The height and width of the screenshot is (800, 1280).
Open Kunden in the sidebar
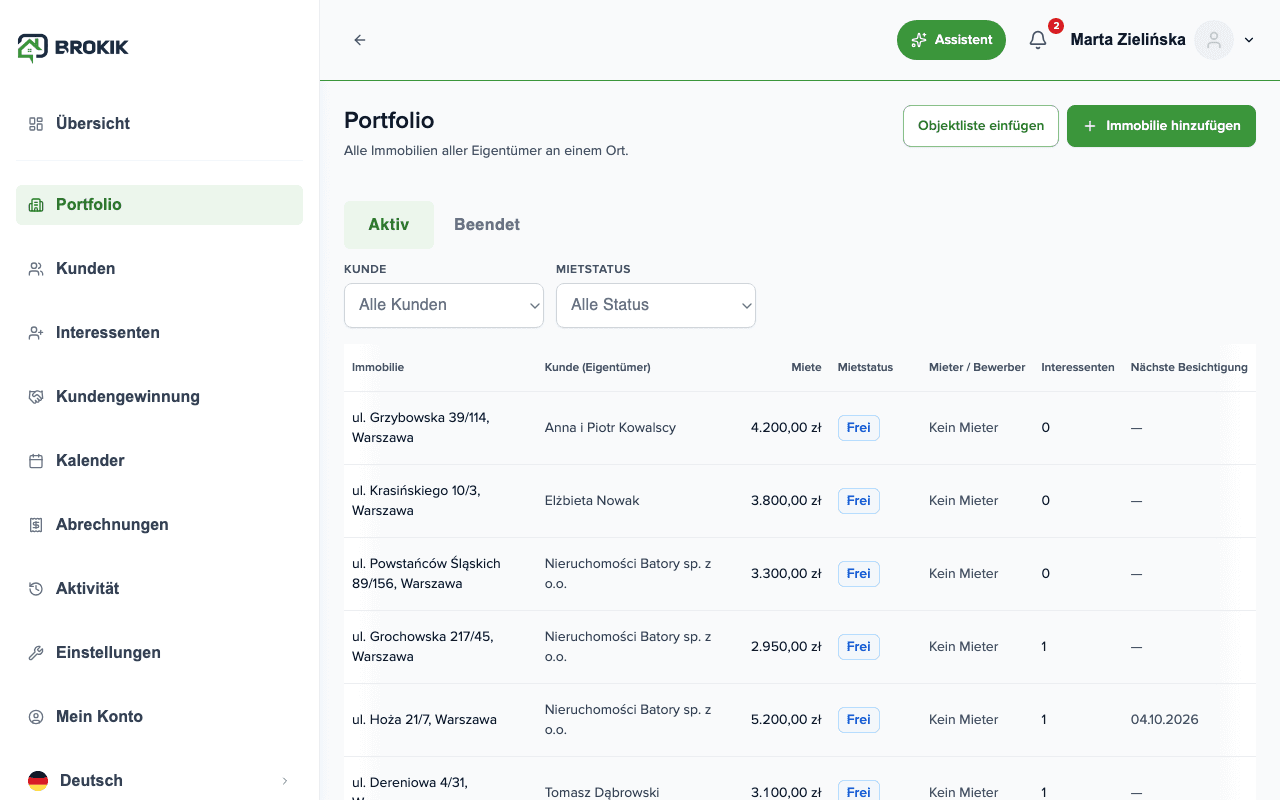coord(160,269)
